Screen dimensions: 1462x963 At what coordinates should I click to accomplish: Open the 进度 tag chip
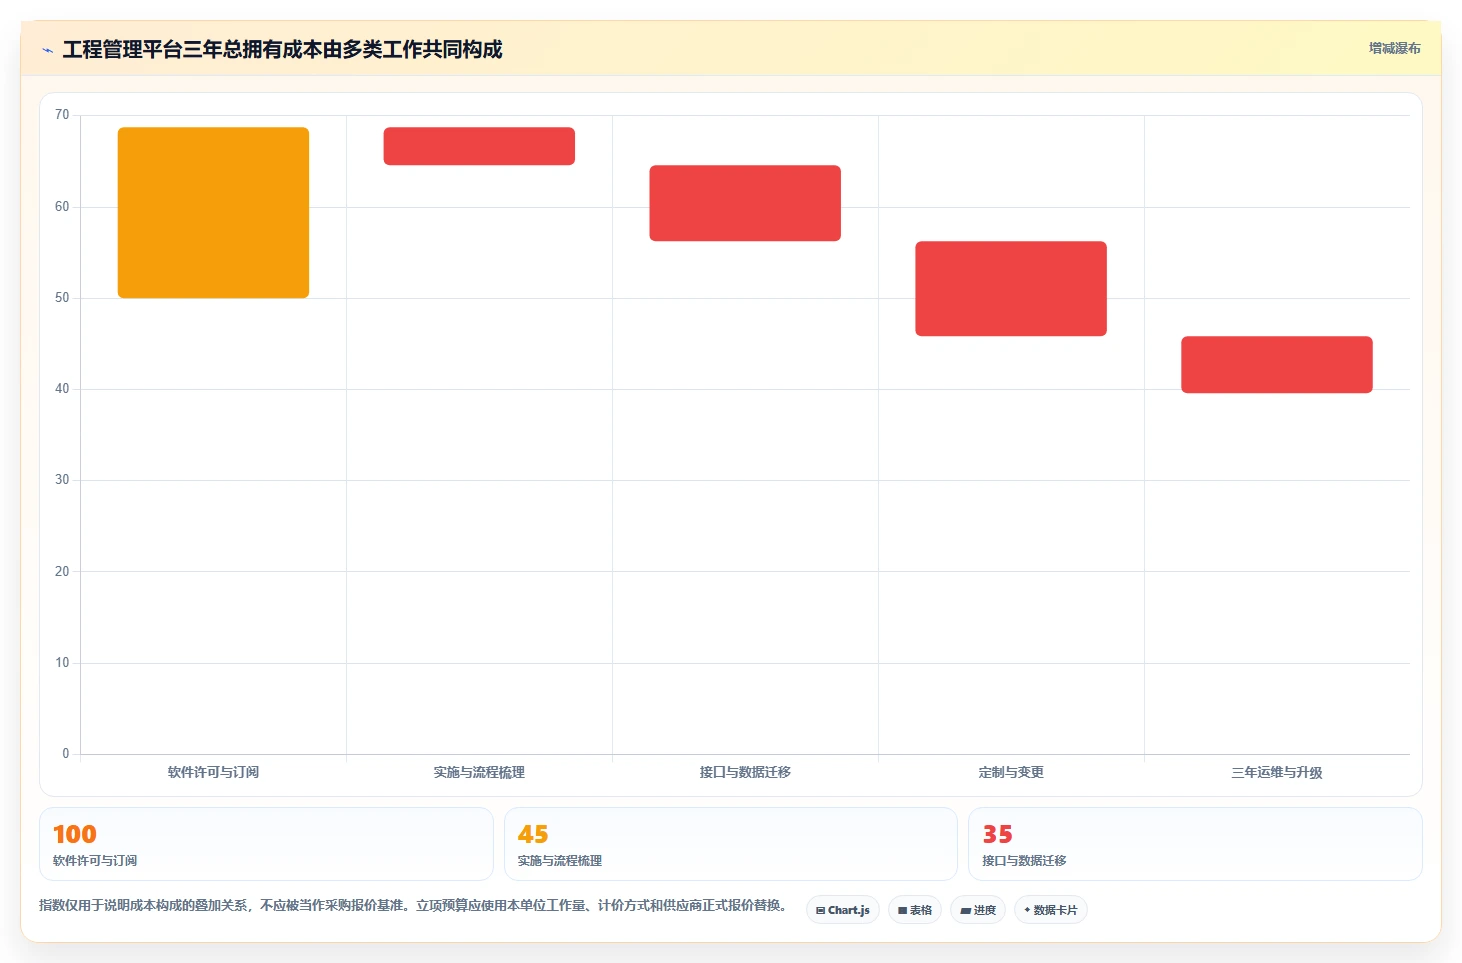coord(978,910)
